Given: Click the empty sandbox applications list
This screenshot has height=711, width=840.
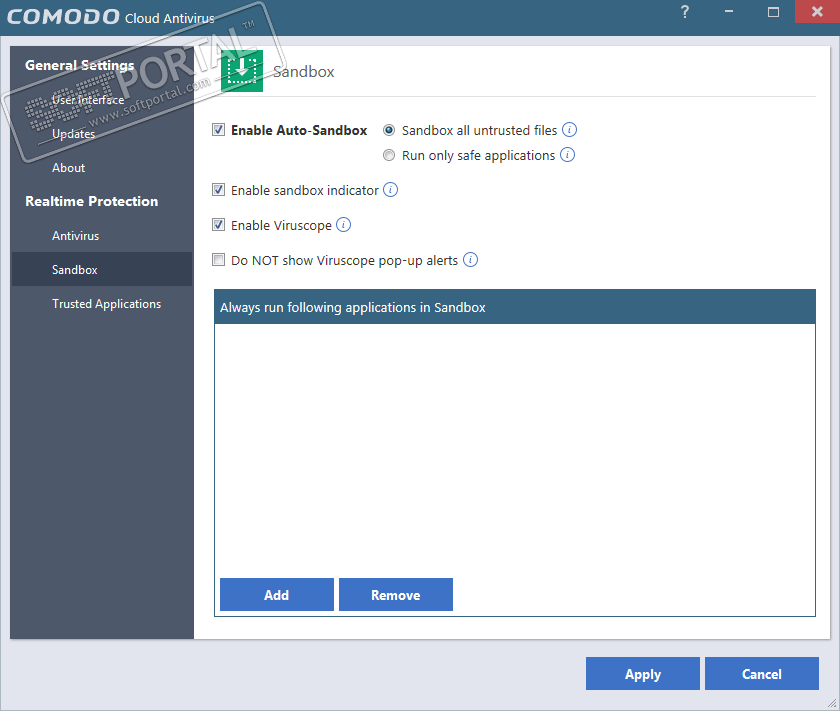Looking at the screenshot, I should point(515,450).
